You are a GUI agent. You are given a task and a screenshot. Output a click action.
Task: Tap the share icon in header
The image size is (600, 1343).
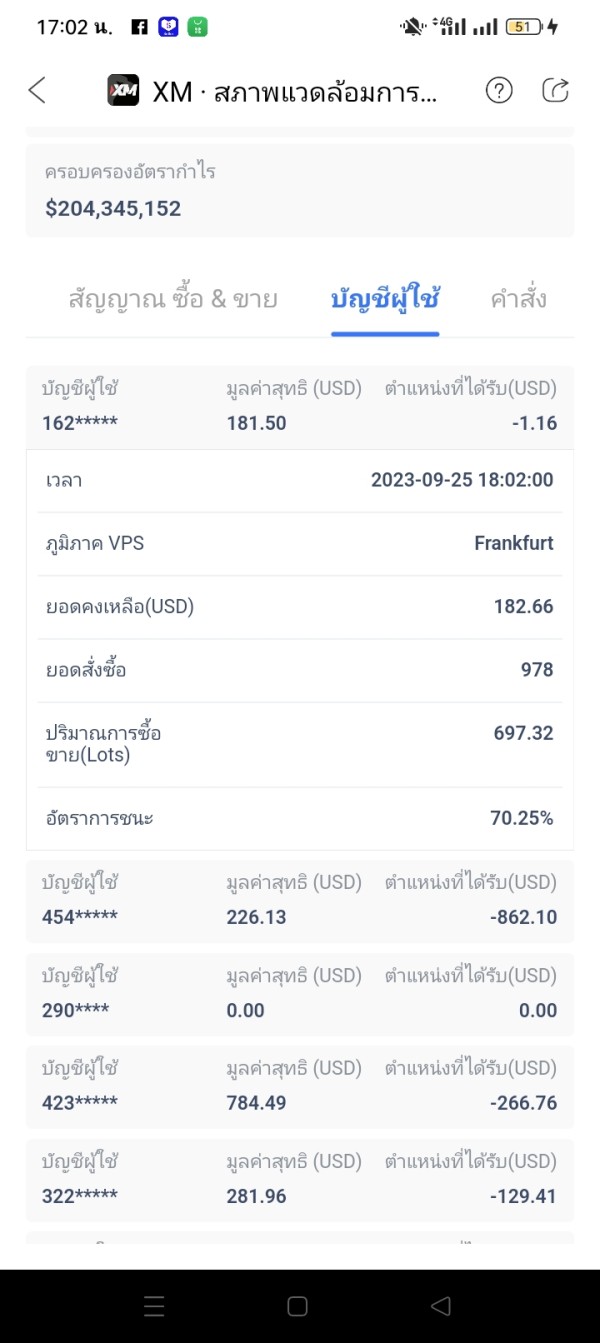[x=555, y=91]
